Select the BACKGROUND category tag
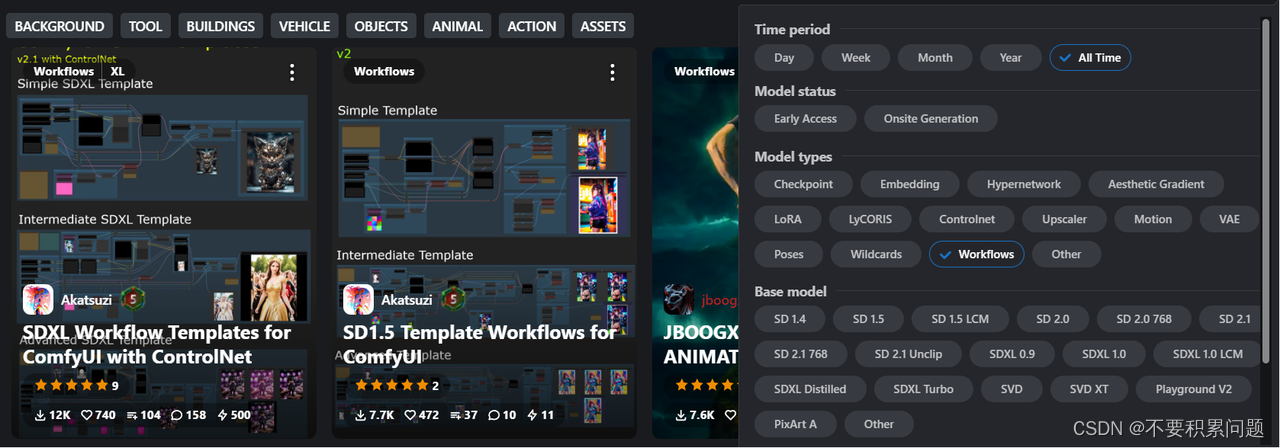This screenshot has height=448, width=1280. click(60, 26)
